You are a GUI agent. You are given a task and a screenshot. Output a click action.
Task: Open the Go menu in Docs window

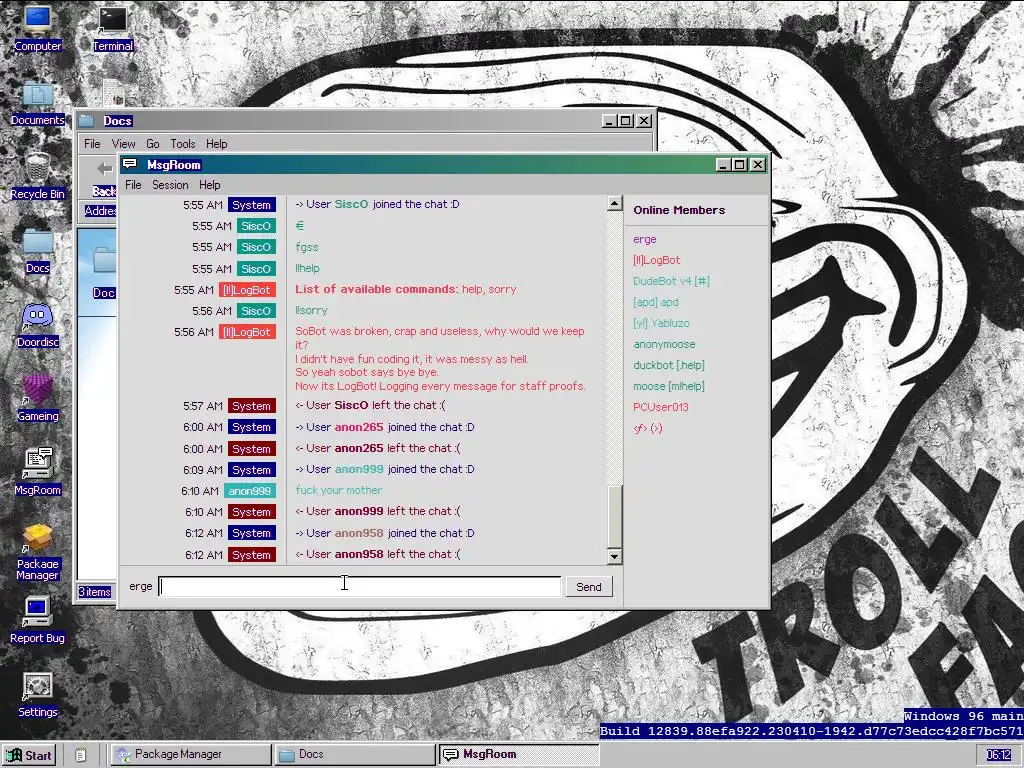click(153, 144)
